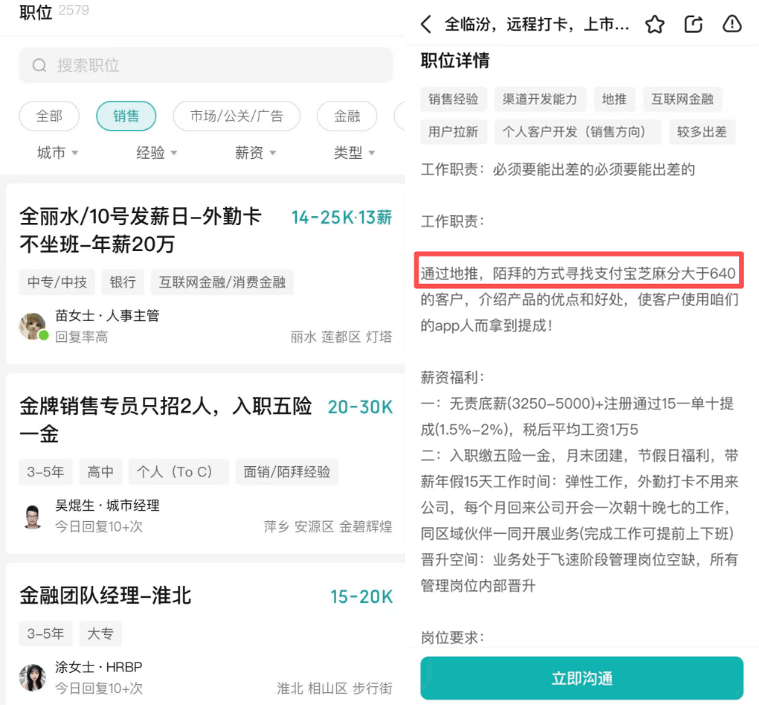Viewport: 759px width, 705px height.
Task: Open 涂女士 recruiter avatar
Action: coord(32,677)
